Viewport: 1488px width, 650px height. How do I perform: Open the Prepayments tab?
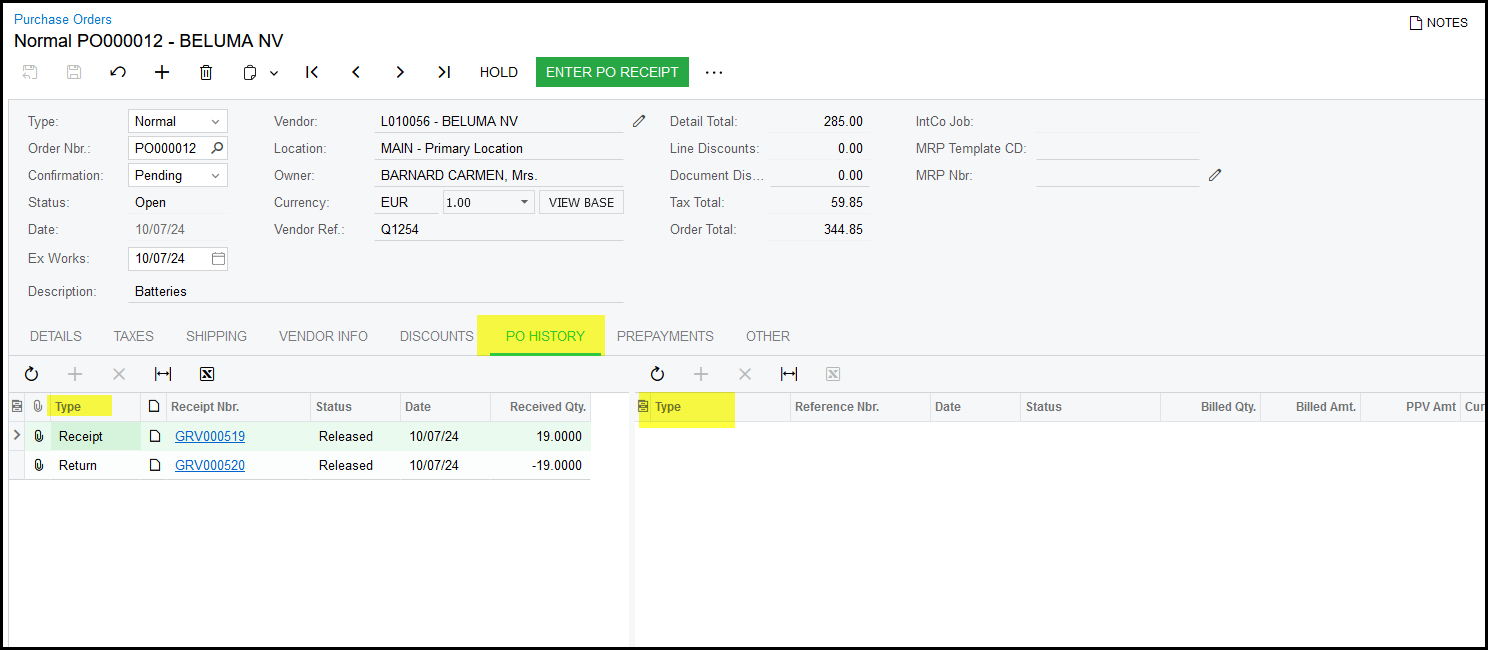[665, 336]
